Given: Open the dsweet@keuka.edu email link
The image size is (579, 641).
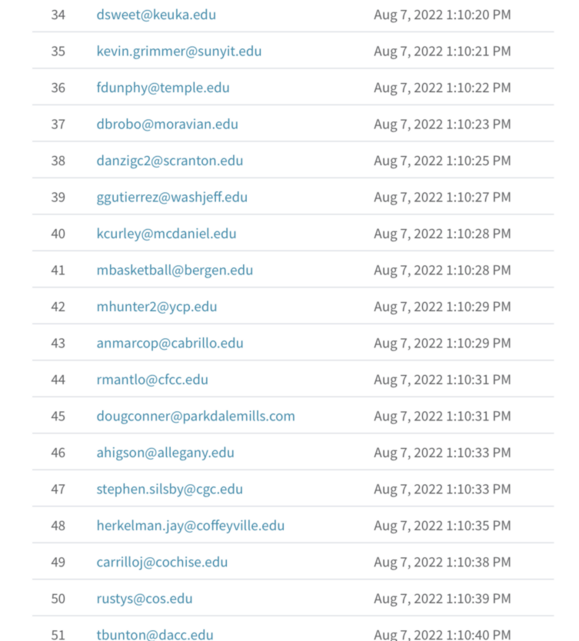Looking at the screenshot, I should 156,15.
